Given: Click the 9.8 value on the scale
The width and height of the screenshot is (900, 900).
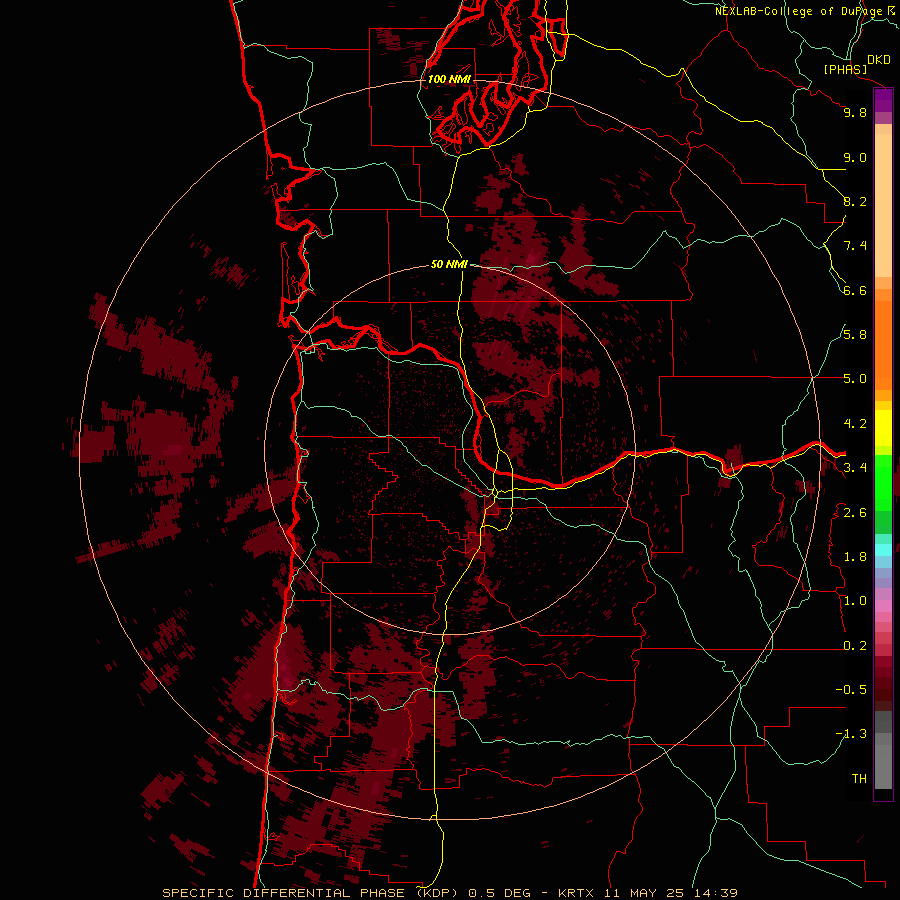Looking at the screenshot, I should [855, 112].
